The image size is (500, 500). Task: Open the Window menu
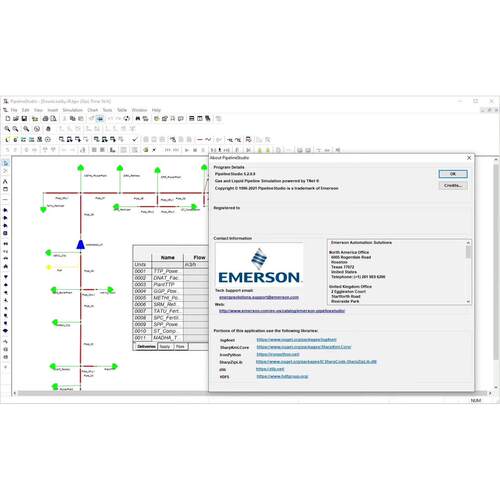[x=139, y=110]
